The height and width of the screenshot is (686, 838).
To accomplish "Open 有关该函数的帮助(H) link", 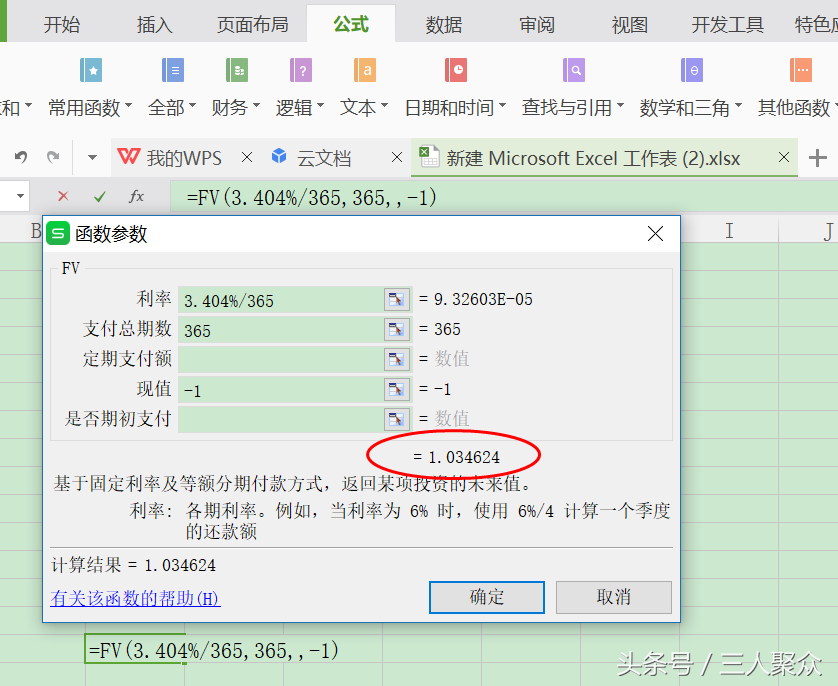I will (x=135, y=598).
